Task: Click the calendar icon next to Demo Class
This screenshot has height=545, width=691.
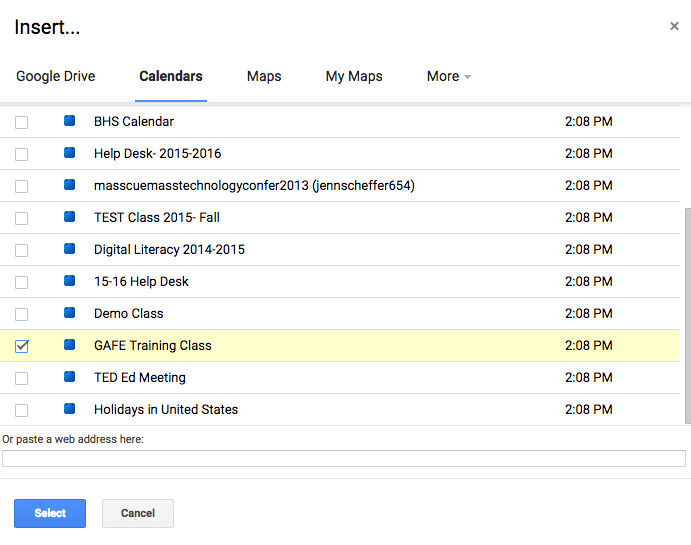Action: pos(70,313)
